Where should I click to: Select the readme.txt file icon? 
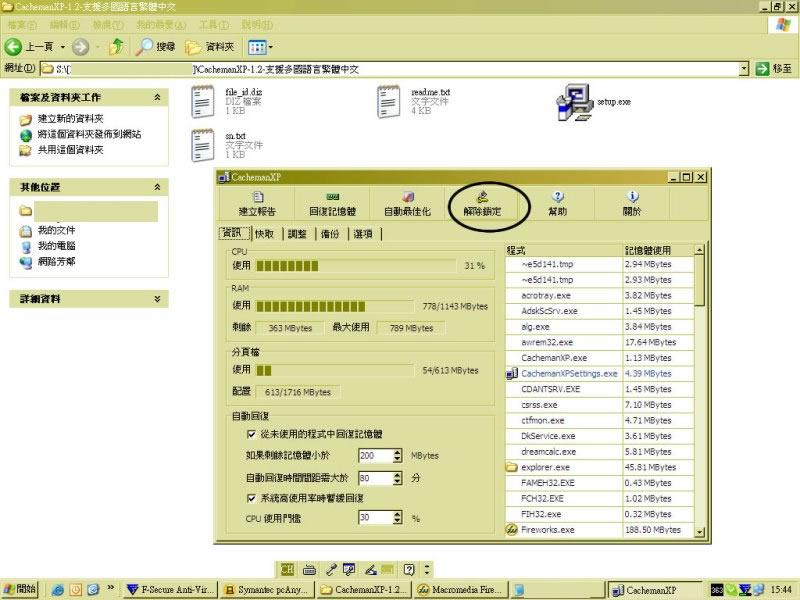tap(388, 102)
